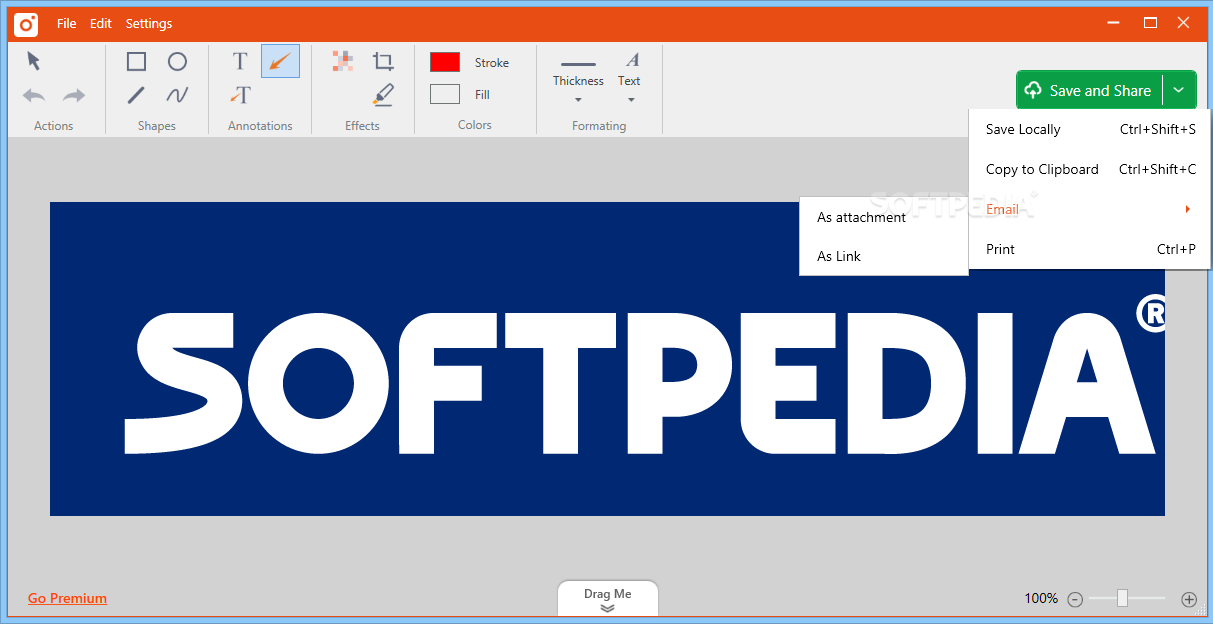Open the Text formatting dropdown
1213x624 pixels.
coord(629,79)
